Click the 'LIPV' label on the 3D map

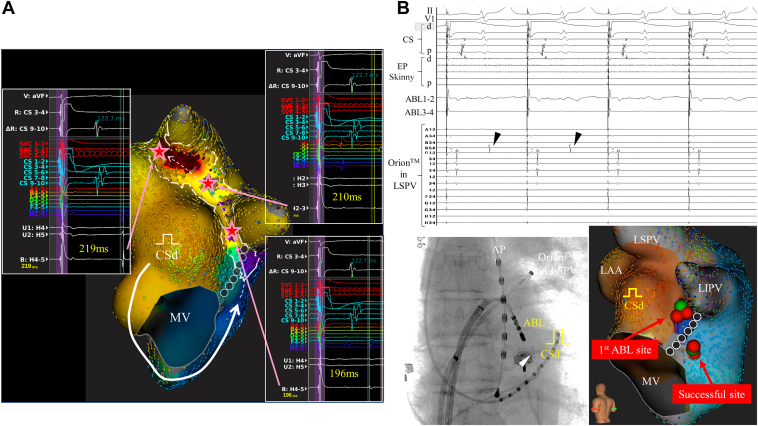tap(710, 288)
